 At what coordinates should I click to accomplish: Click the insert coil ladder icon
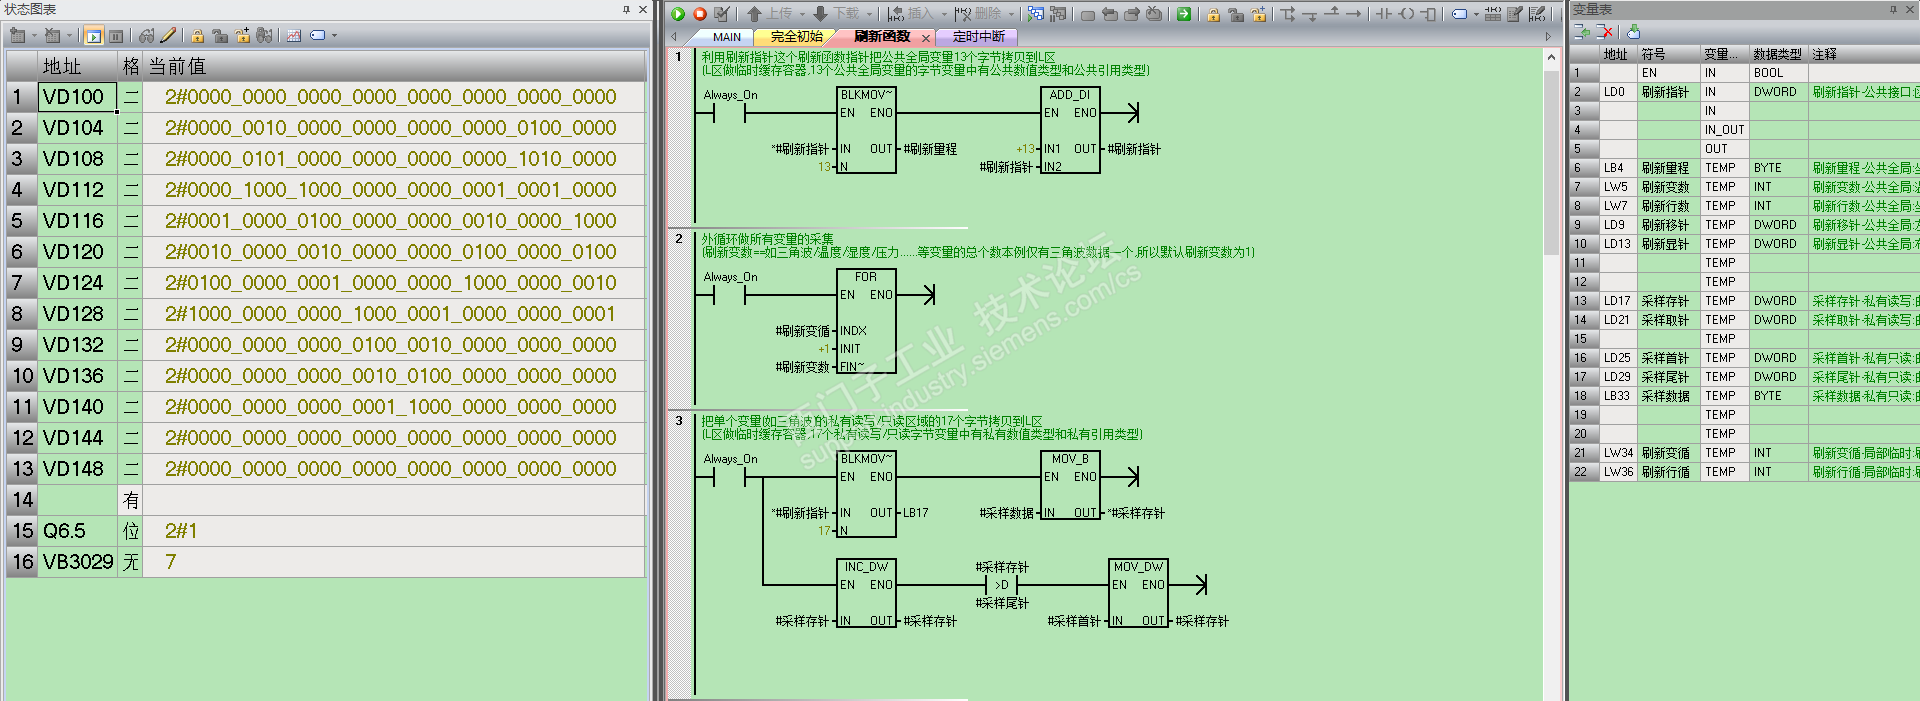pyautogui.click(x=1406, y=14)
